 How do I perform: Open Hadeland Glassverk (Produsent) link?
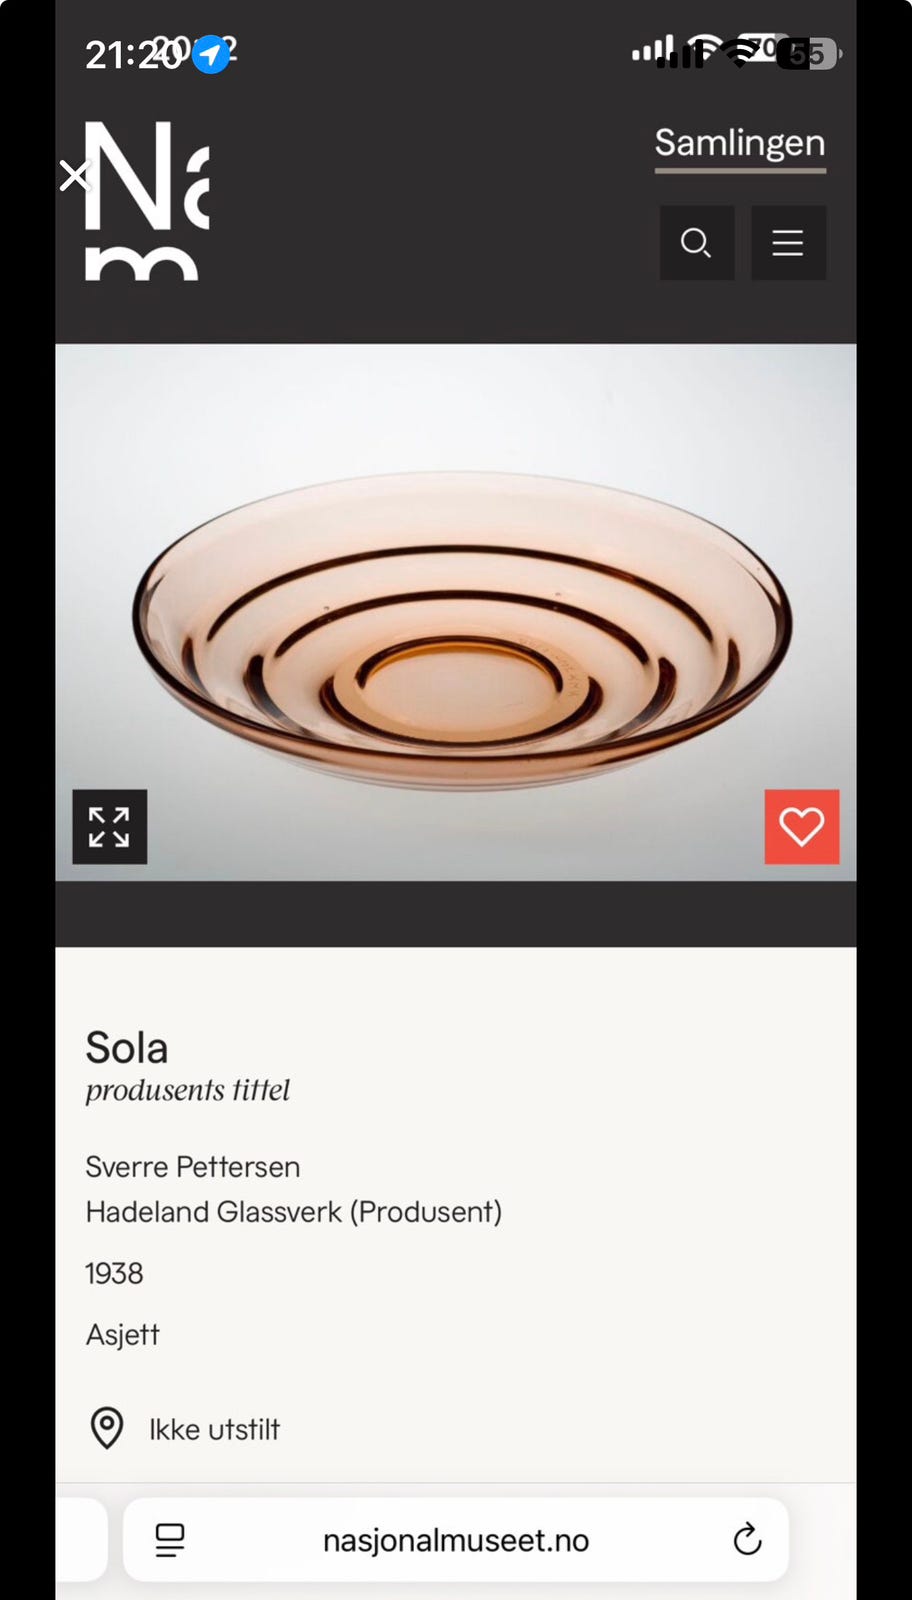click(293, 1212)
